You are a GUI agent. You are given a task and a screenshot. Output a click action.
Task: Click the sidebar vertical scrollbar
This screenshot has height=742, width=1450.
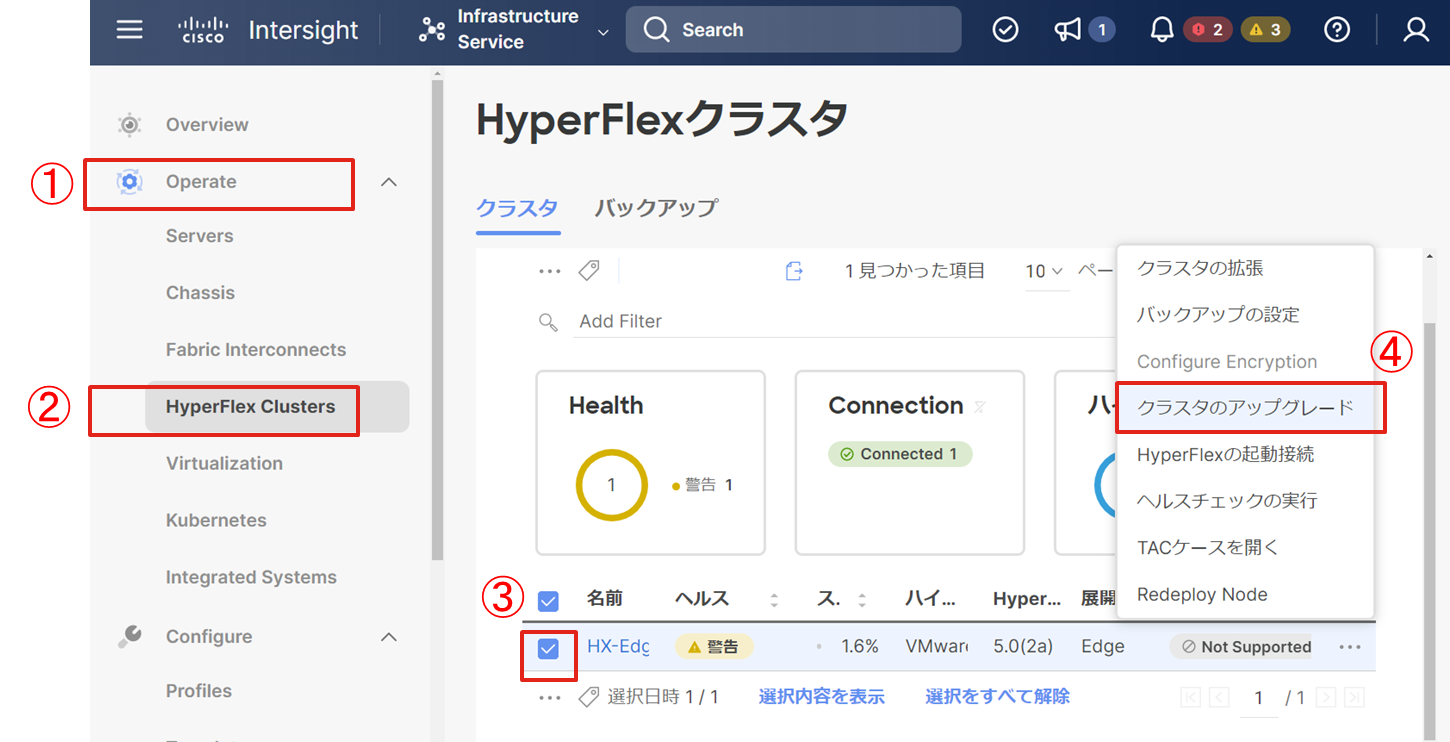click(x=437, y=320)
